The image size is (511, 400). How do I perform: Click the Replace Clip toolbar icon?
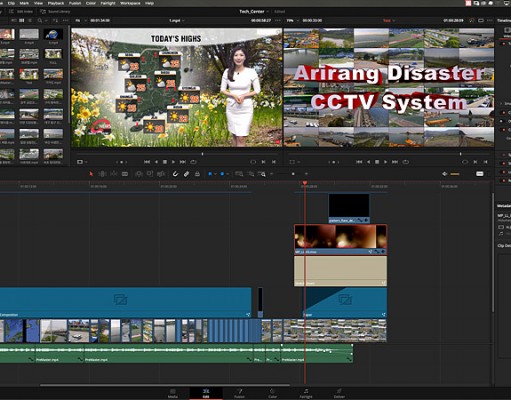coord(161,174)
